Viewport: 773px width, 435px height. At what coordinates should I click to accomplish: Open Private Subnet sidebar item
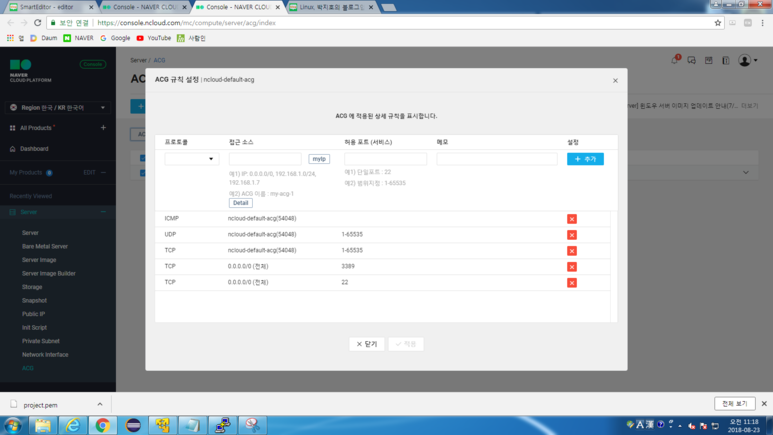point(41,341)
